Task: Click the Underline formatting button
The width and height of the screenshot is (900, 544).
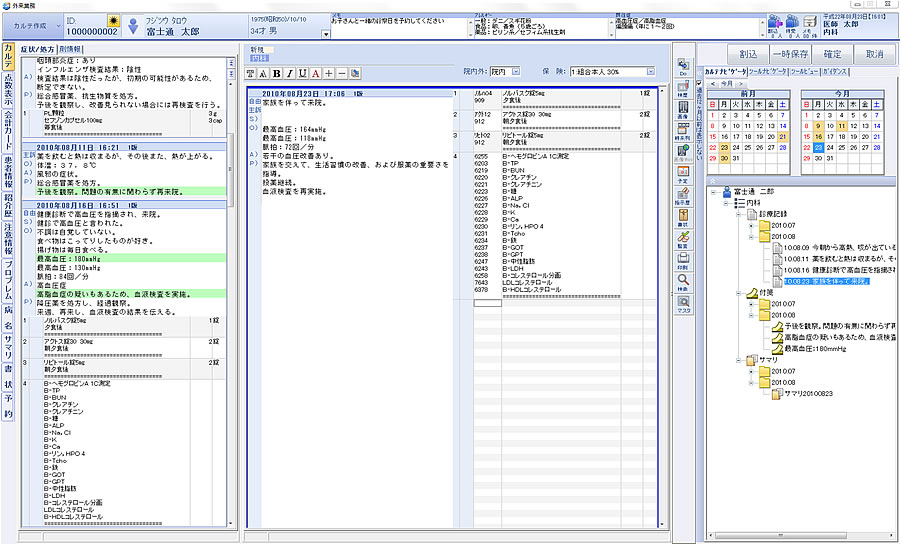Action: [302, 74]
